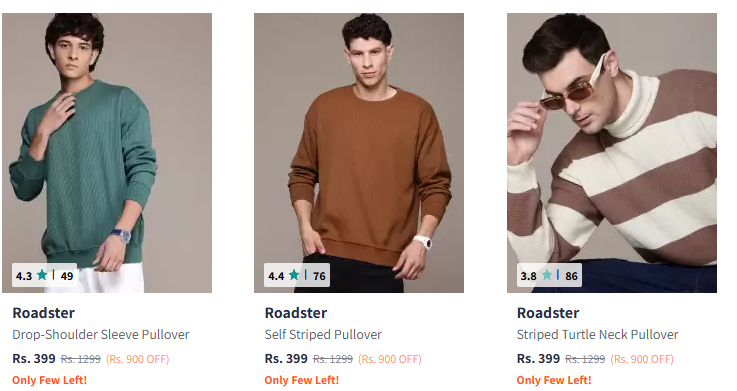Open the 3.8 rating badge with 86 reviews
Viewport: 737px width, 391px height.
tap(549, 275)
